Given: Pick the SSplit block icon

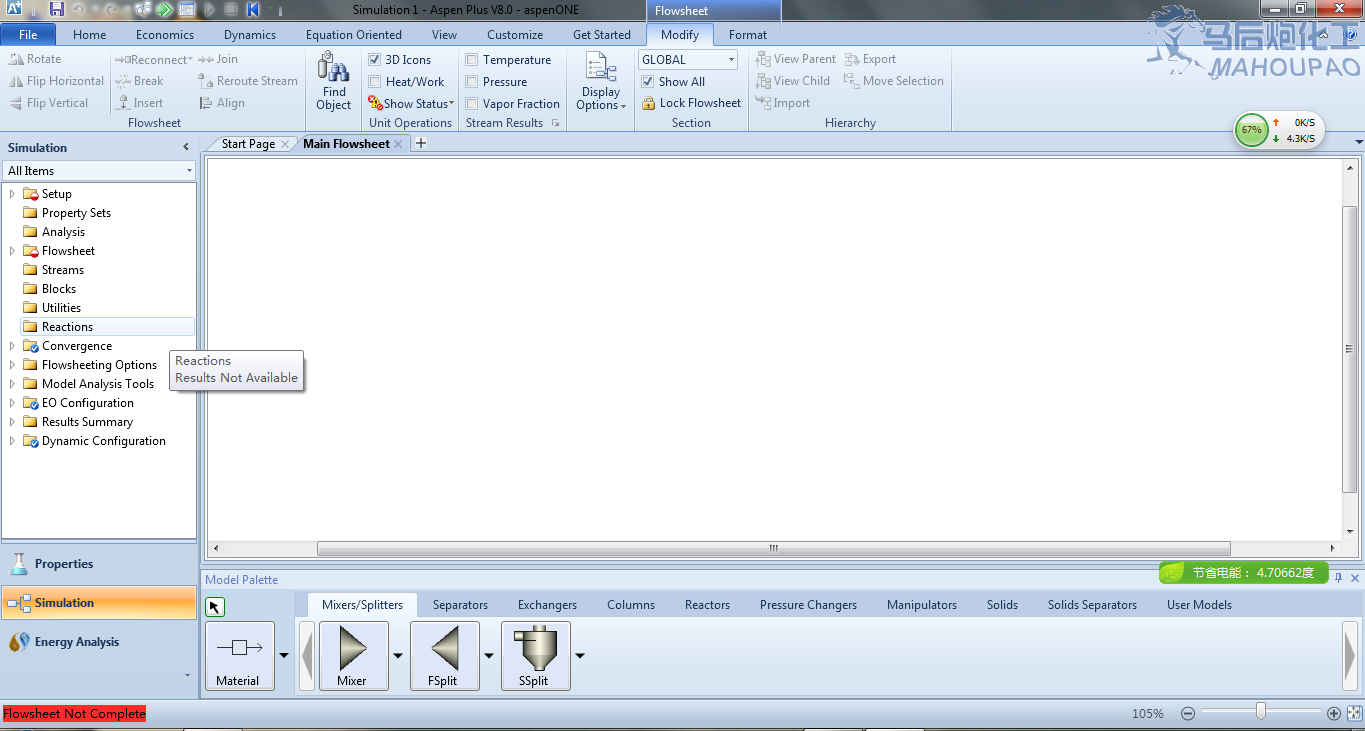Looking at the screenshot, I should (534, 648).
